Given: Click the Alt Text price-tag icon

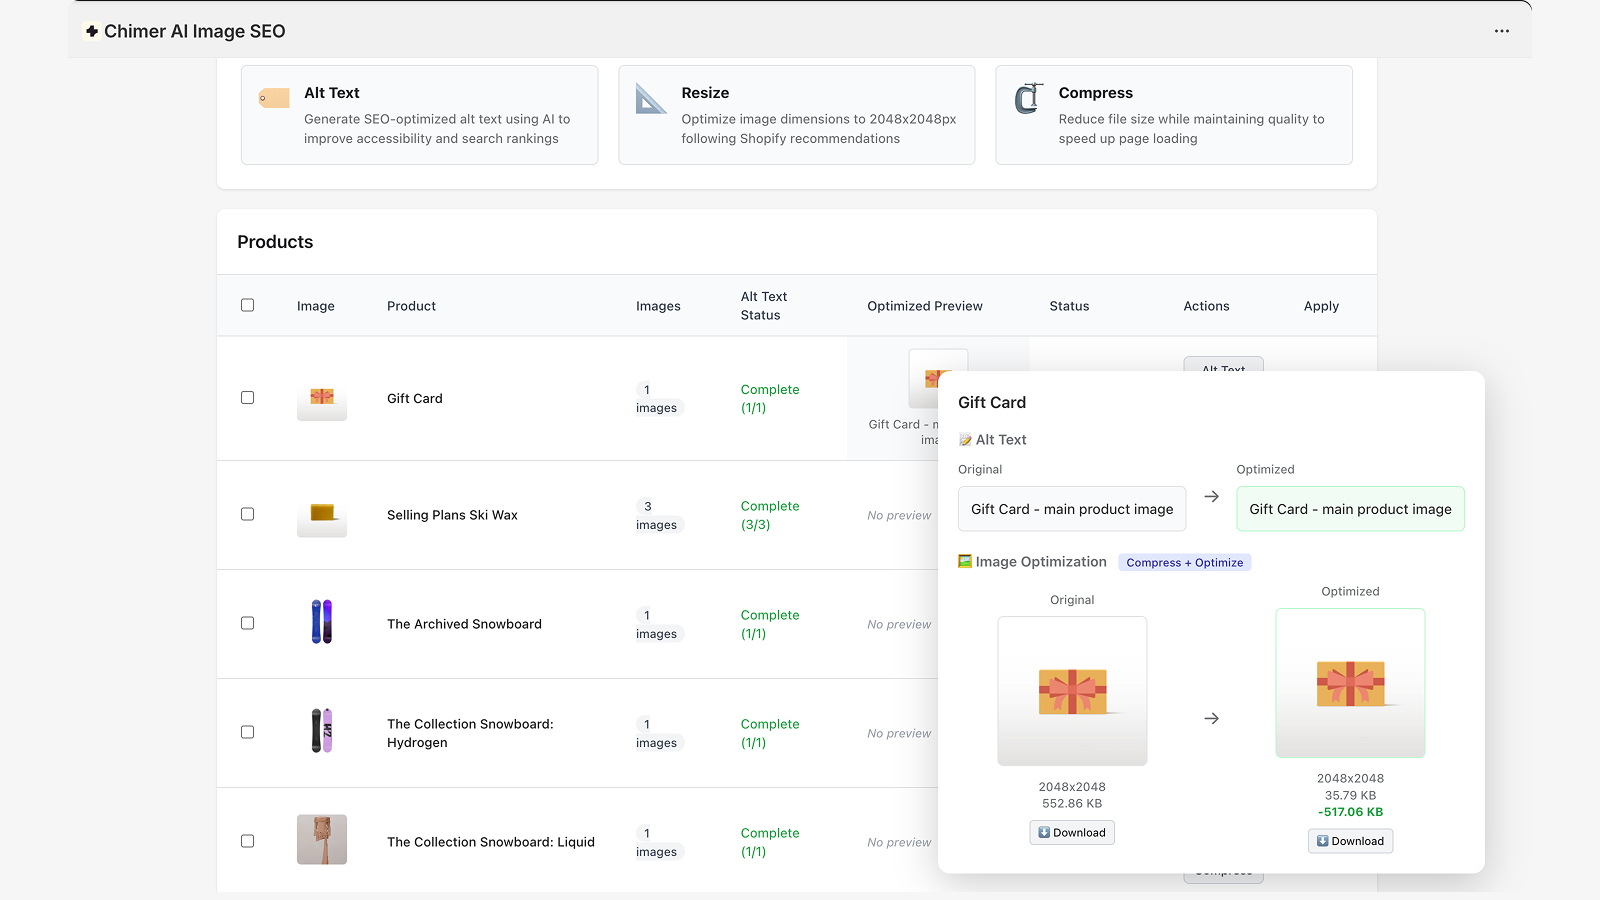Looking at the screenshot, I should (x=272, y=97).
